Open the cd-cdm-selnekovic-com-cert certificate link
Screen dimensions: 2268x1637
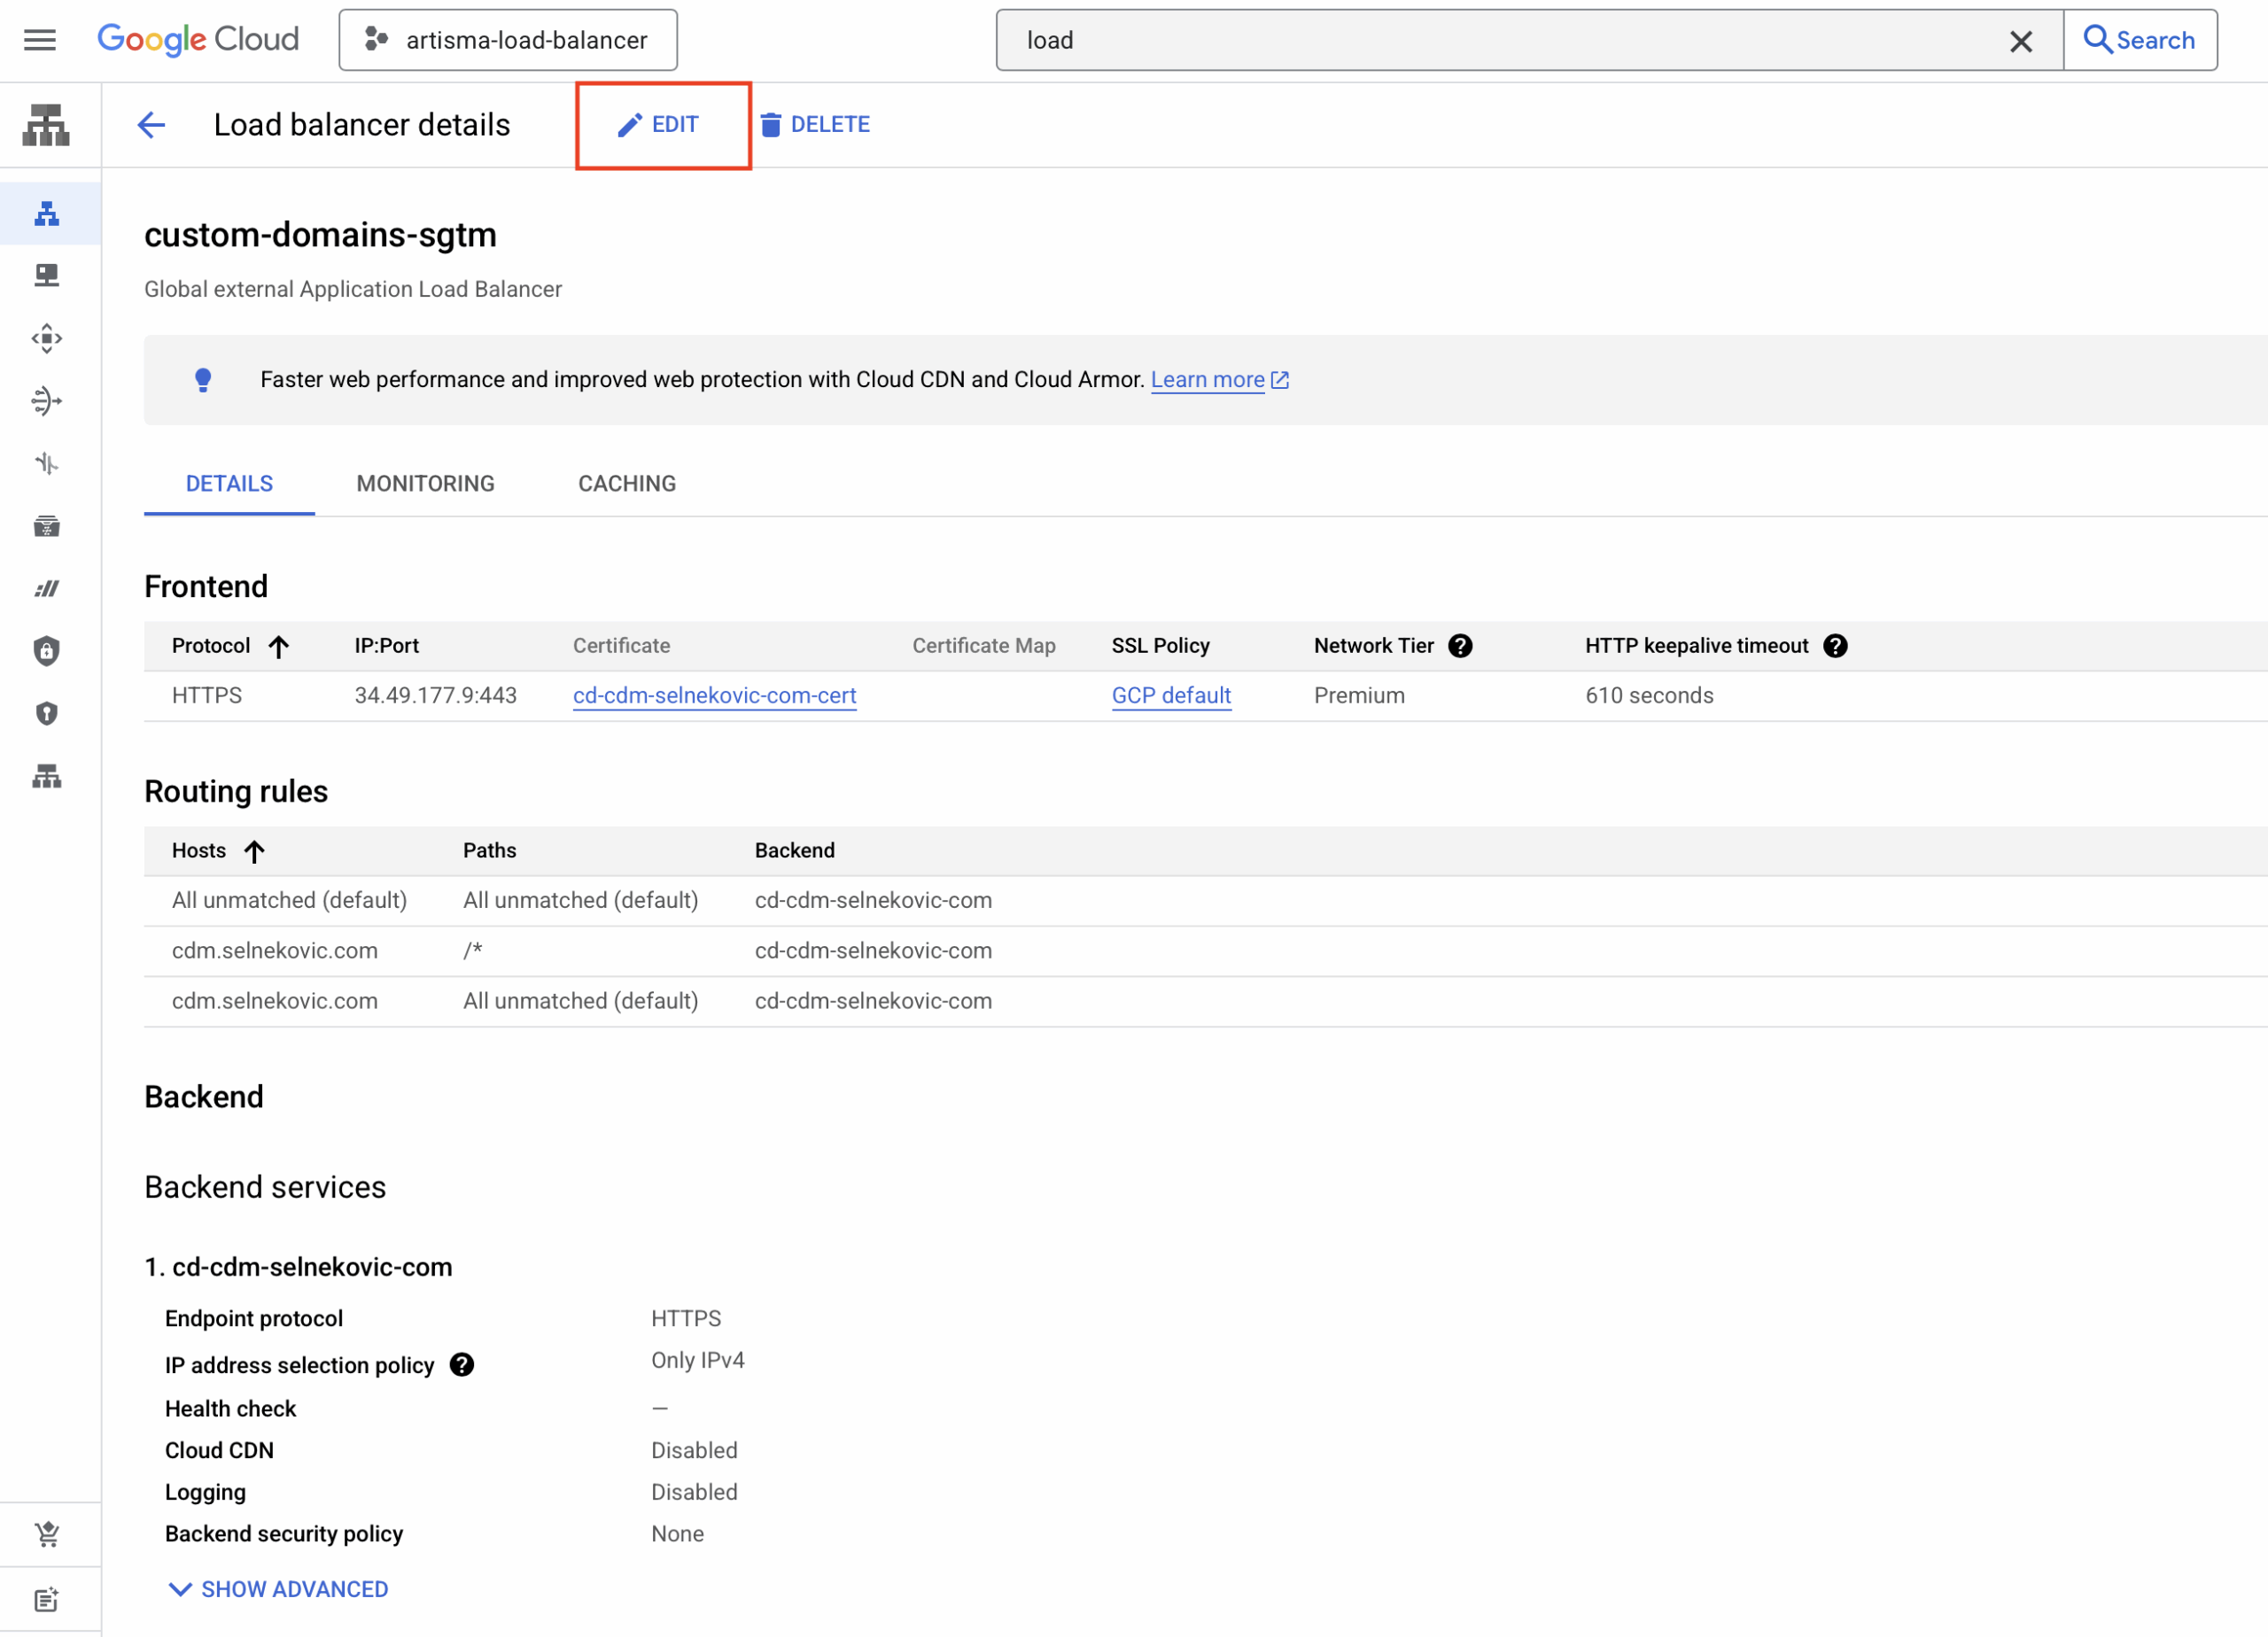click(x=714, y=695)
